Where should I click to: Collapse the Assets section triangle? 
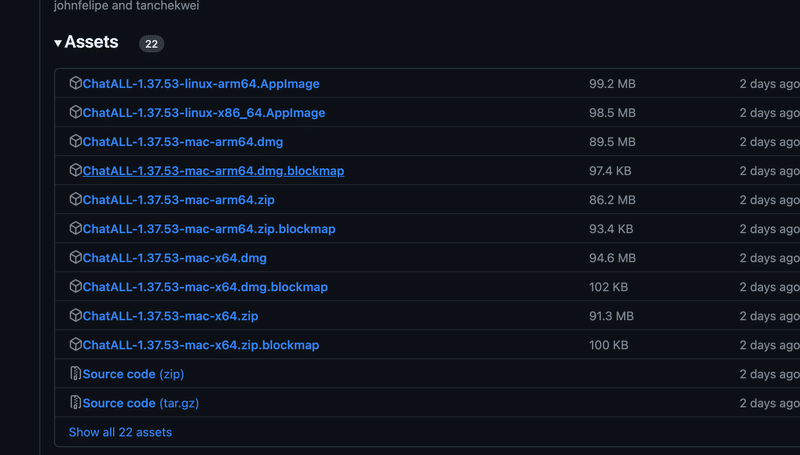click(58, 43)
